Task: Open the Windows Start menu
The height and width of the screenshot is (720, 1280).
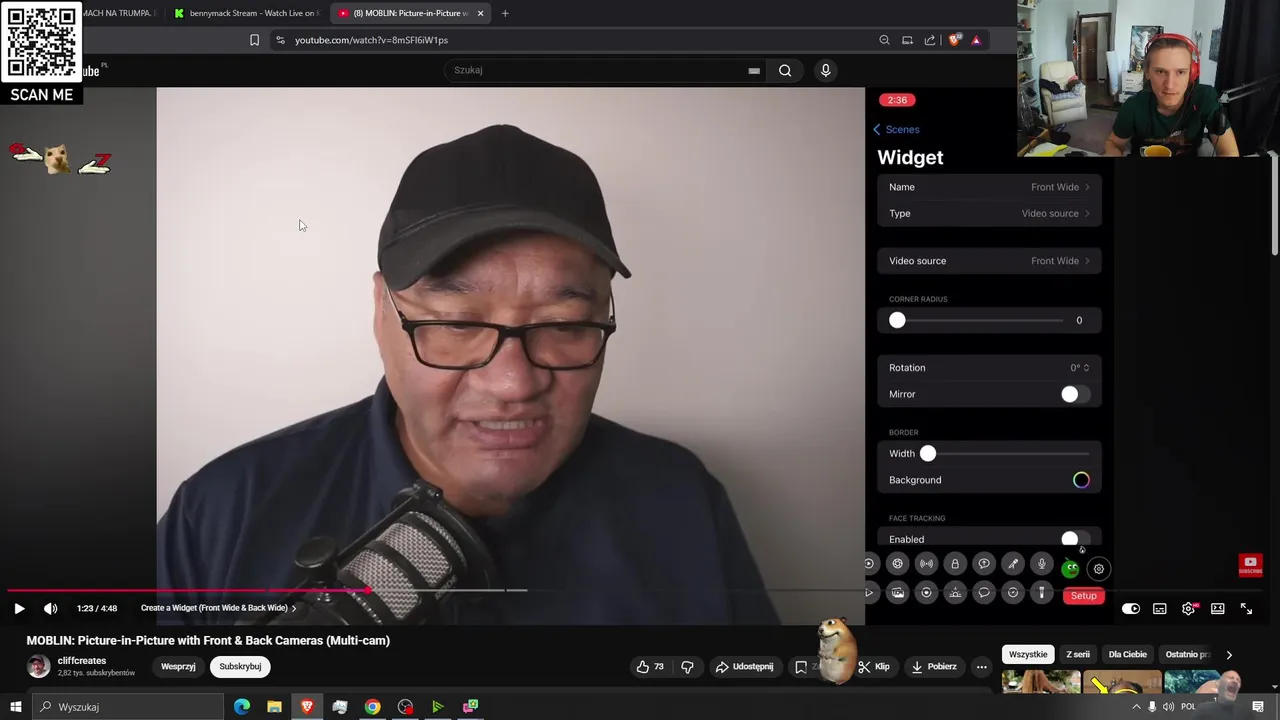Action: 15,707
